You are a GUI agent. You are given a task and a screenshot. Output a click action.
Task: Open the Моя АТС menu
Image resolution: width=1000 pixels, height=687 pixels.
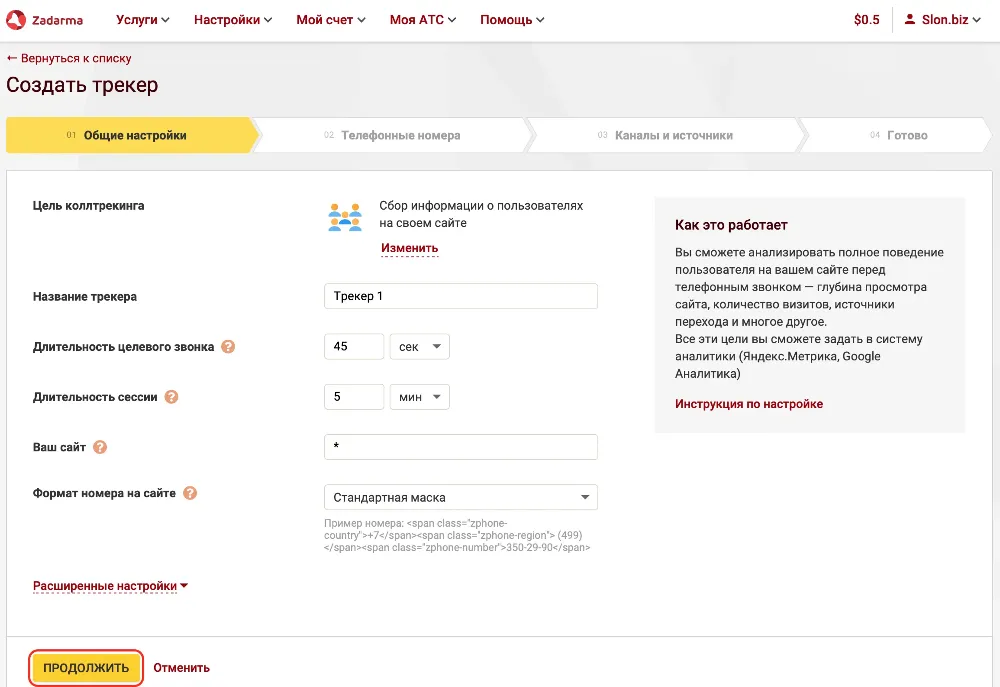tap(423, 20)
